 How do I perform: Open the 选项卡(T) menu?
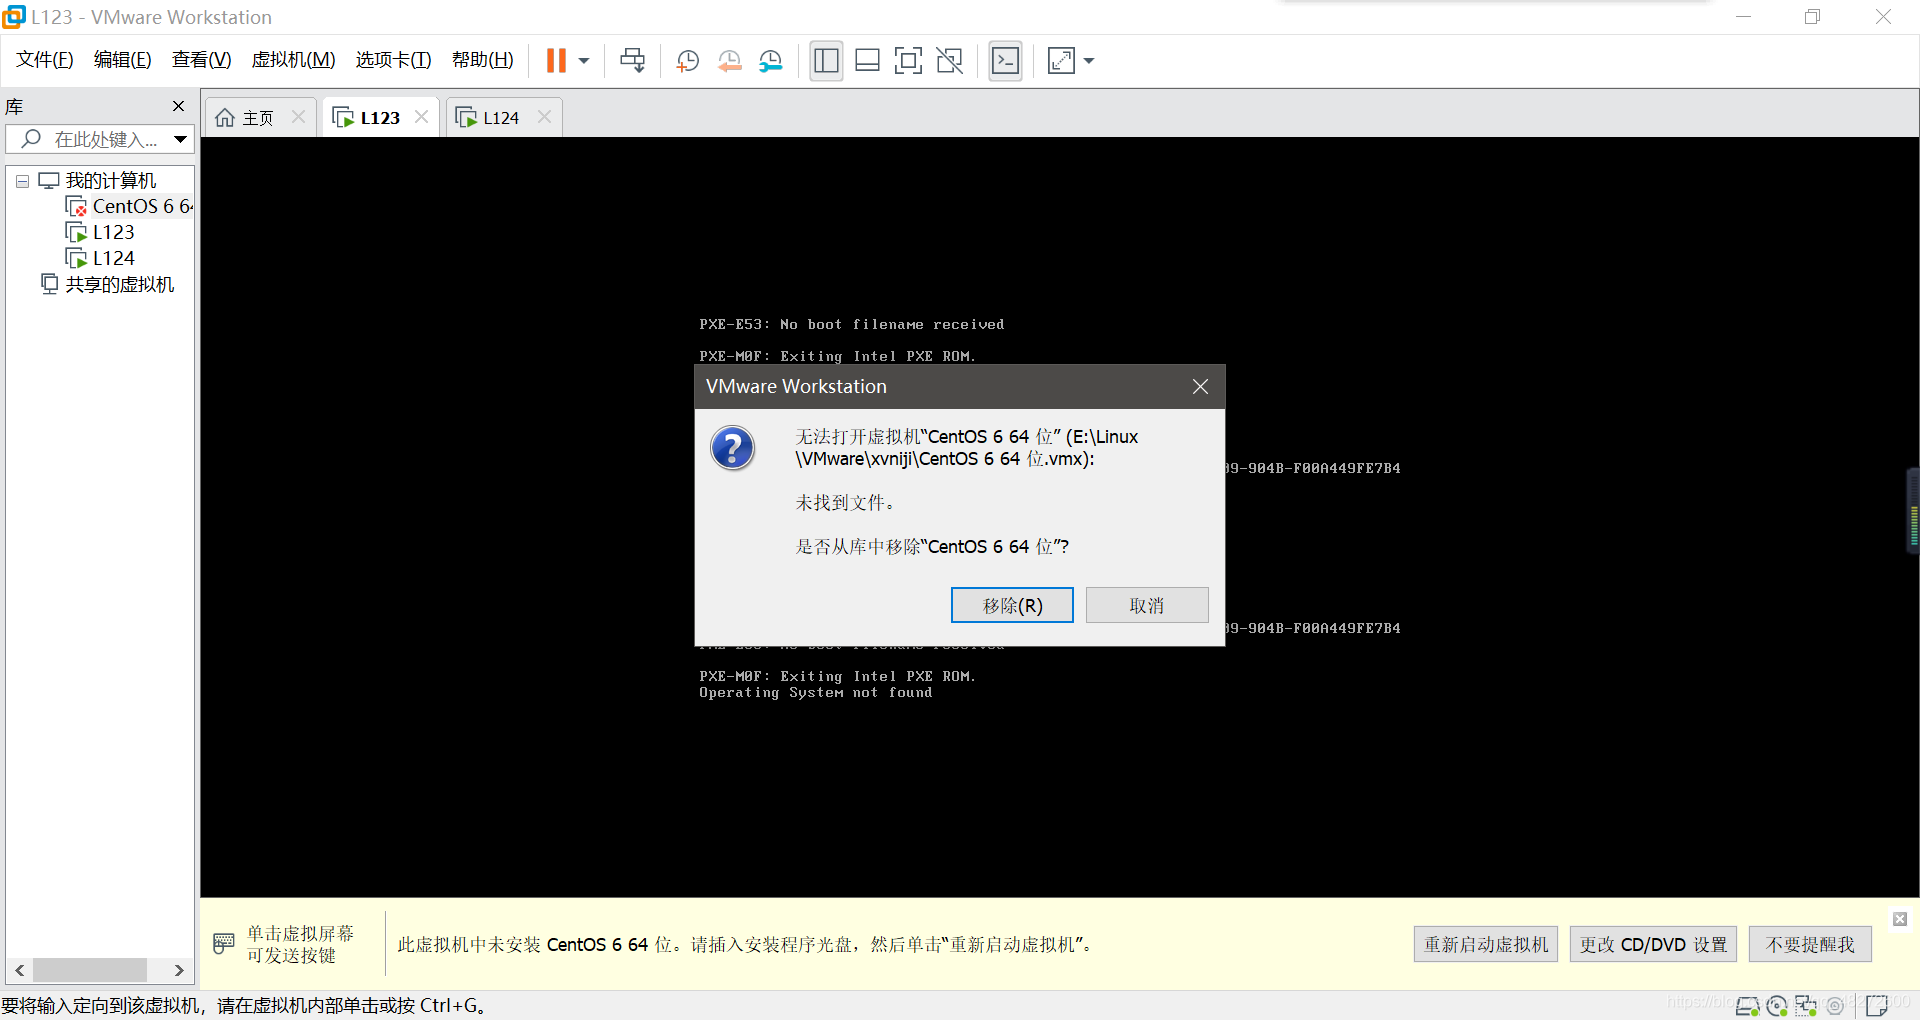[393, 60]
